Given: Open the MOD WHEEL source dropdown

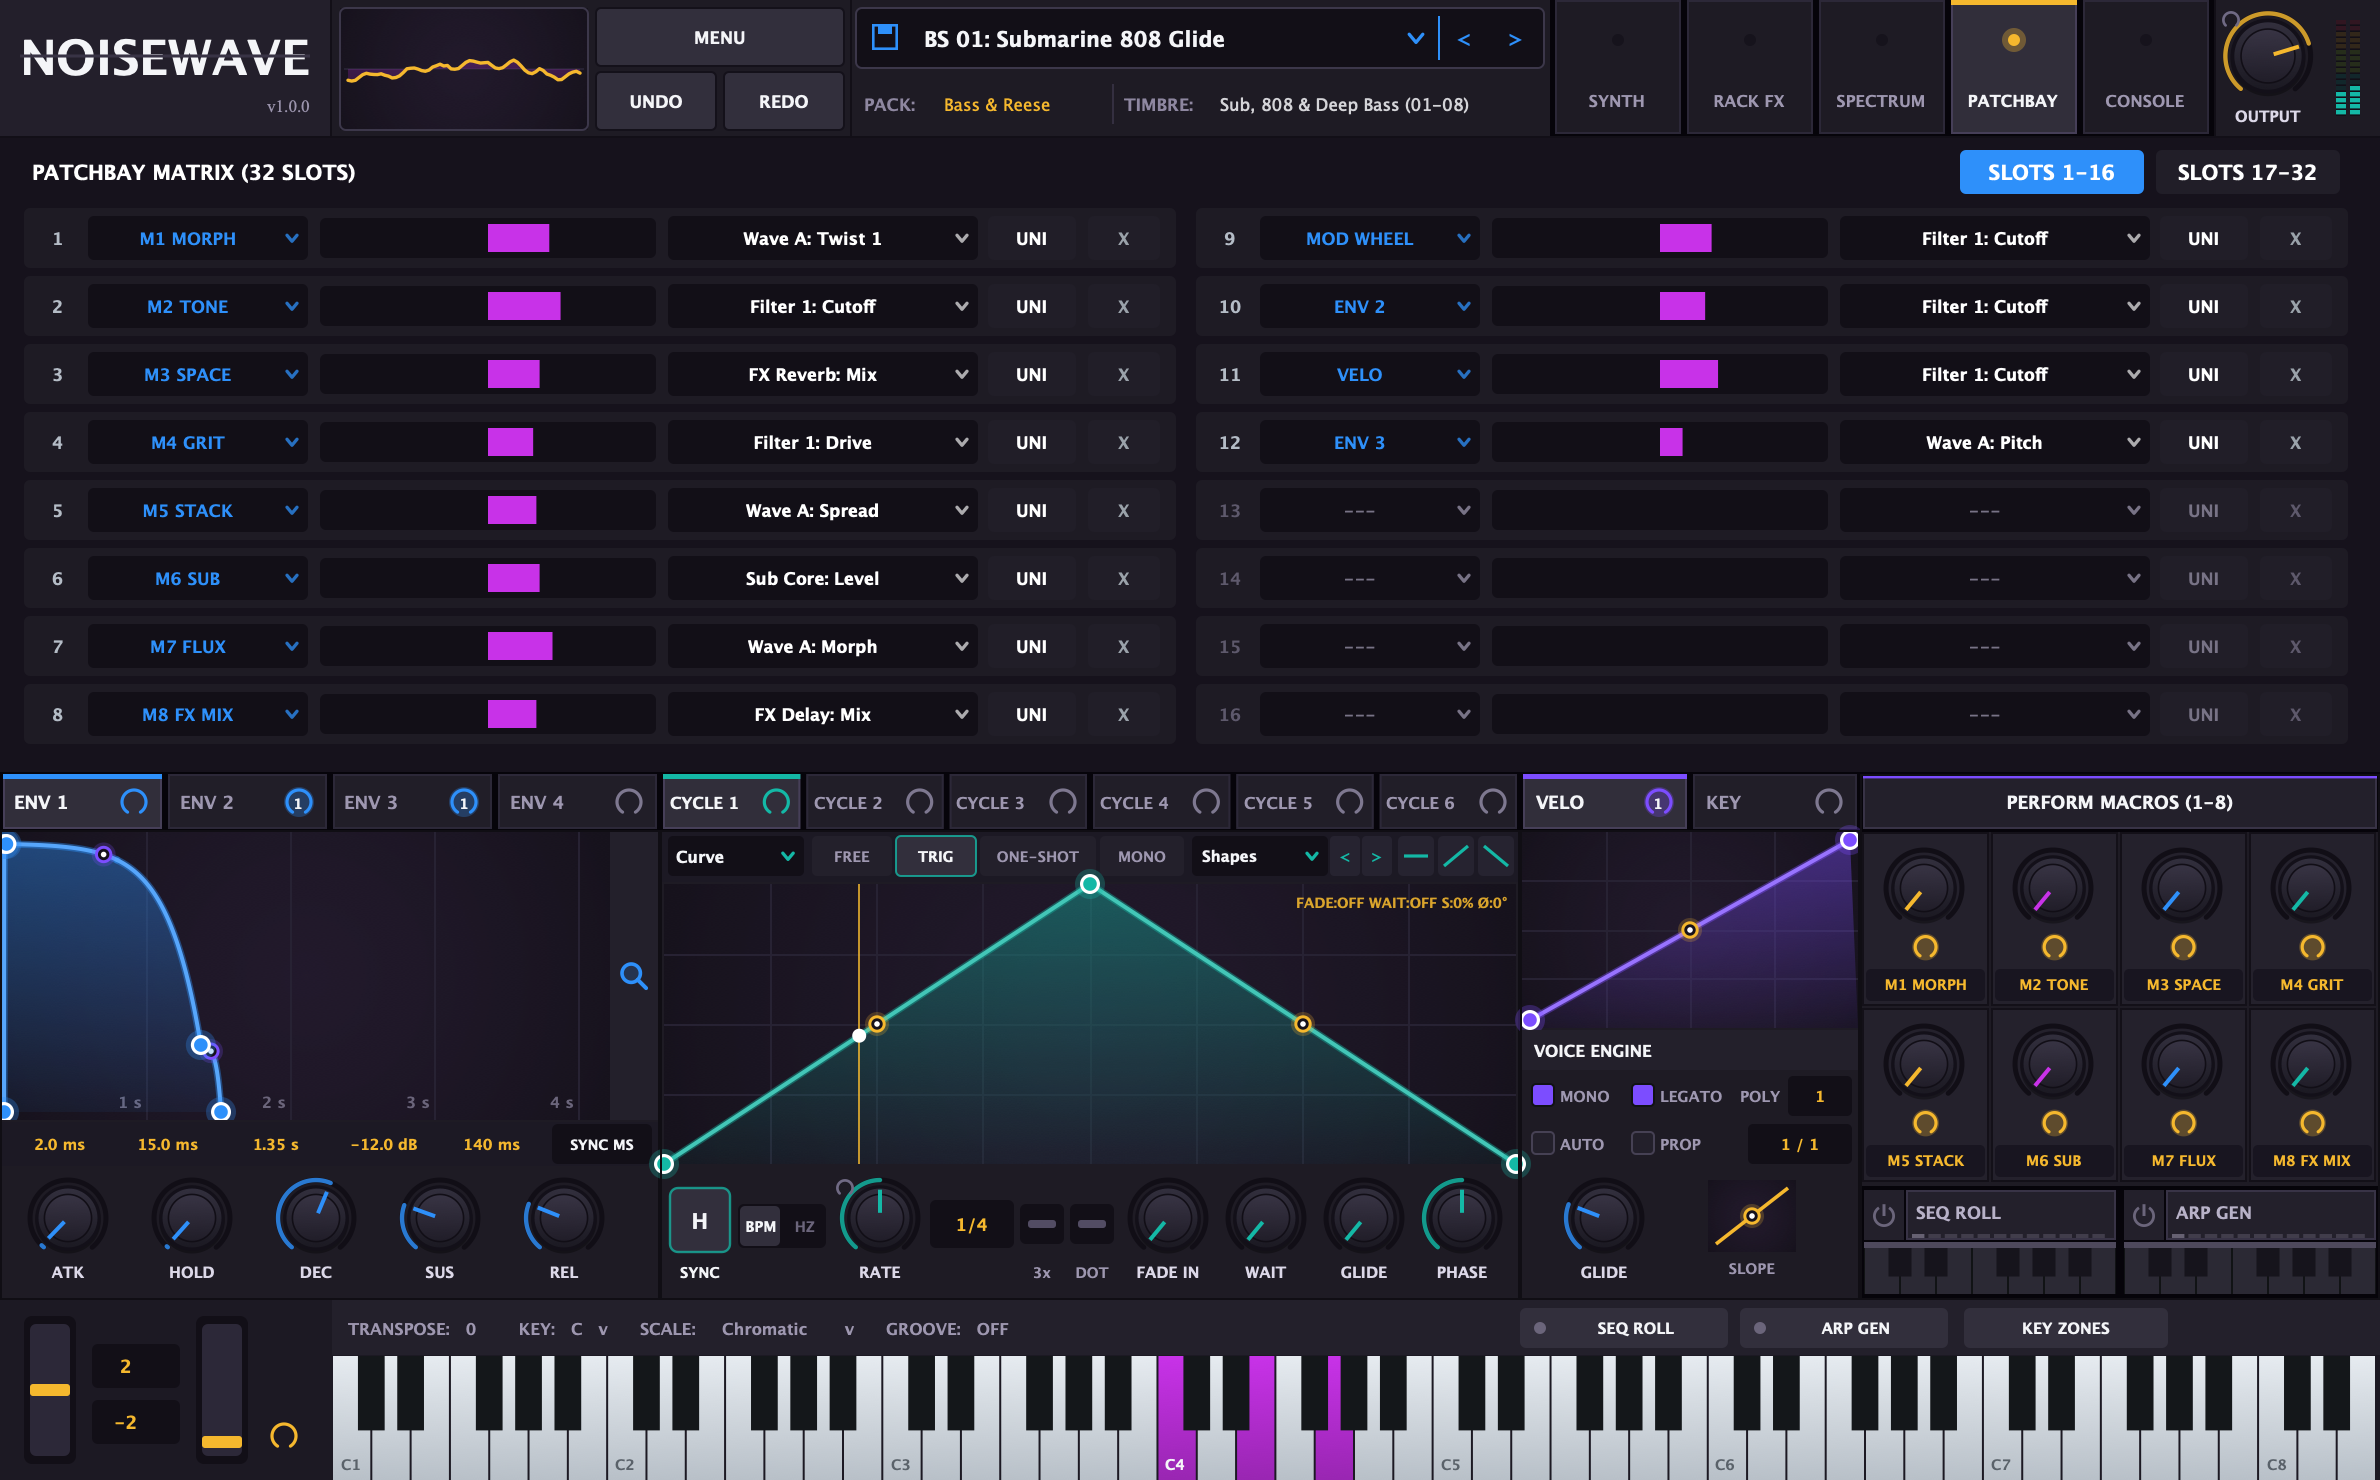Looking at the screenshot, I should click(1368, 239).
